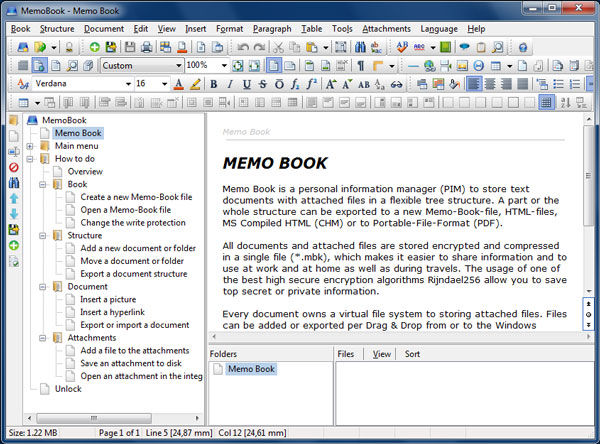Click the Cut scissors icon

278,47
